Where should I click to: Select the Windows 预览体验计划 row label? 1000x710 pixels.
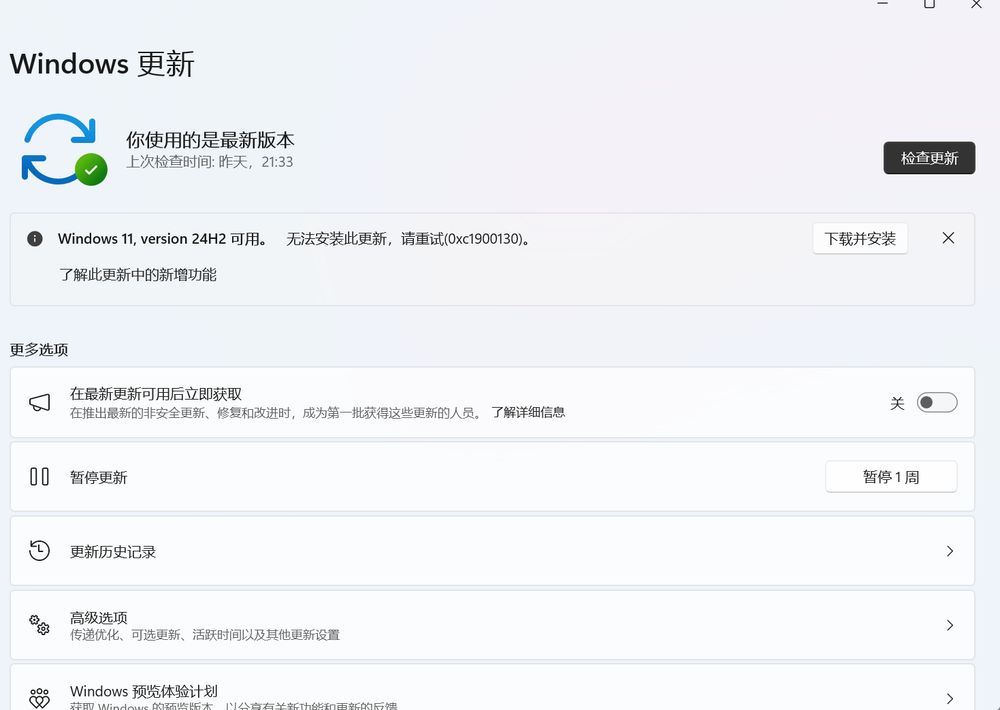tap(144, 692)
